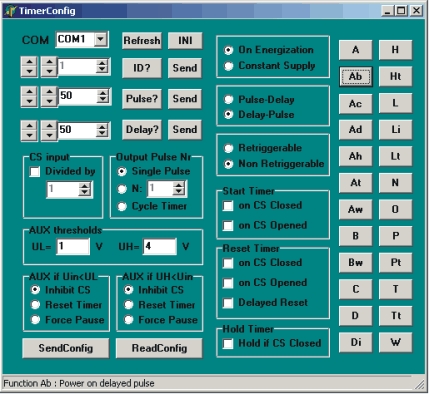The width and height of the screenshot is (429, 394).
Task: Select function Pt button
Action: (x=395, y=263)
